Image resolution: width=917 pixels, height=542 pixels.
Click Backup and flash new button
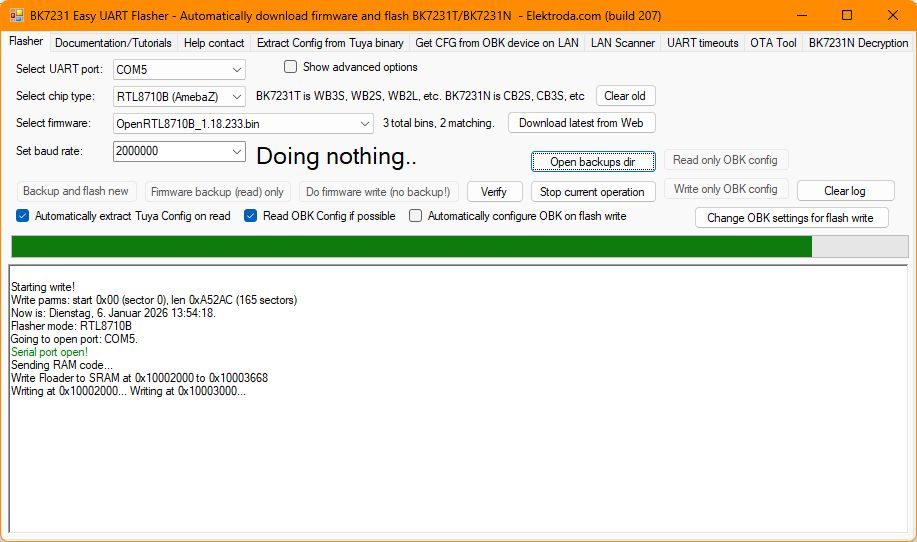(76, 191)
